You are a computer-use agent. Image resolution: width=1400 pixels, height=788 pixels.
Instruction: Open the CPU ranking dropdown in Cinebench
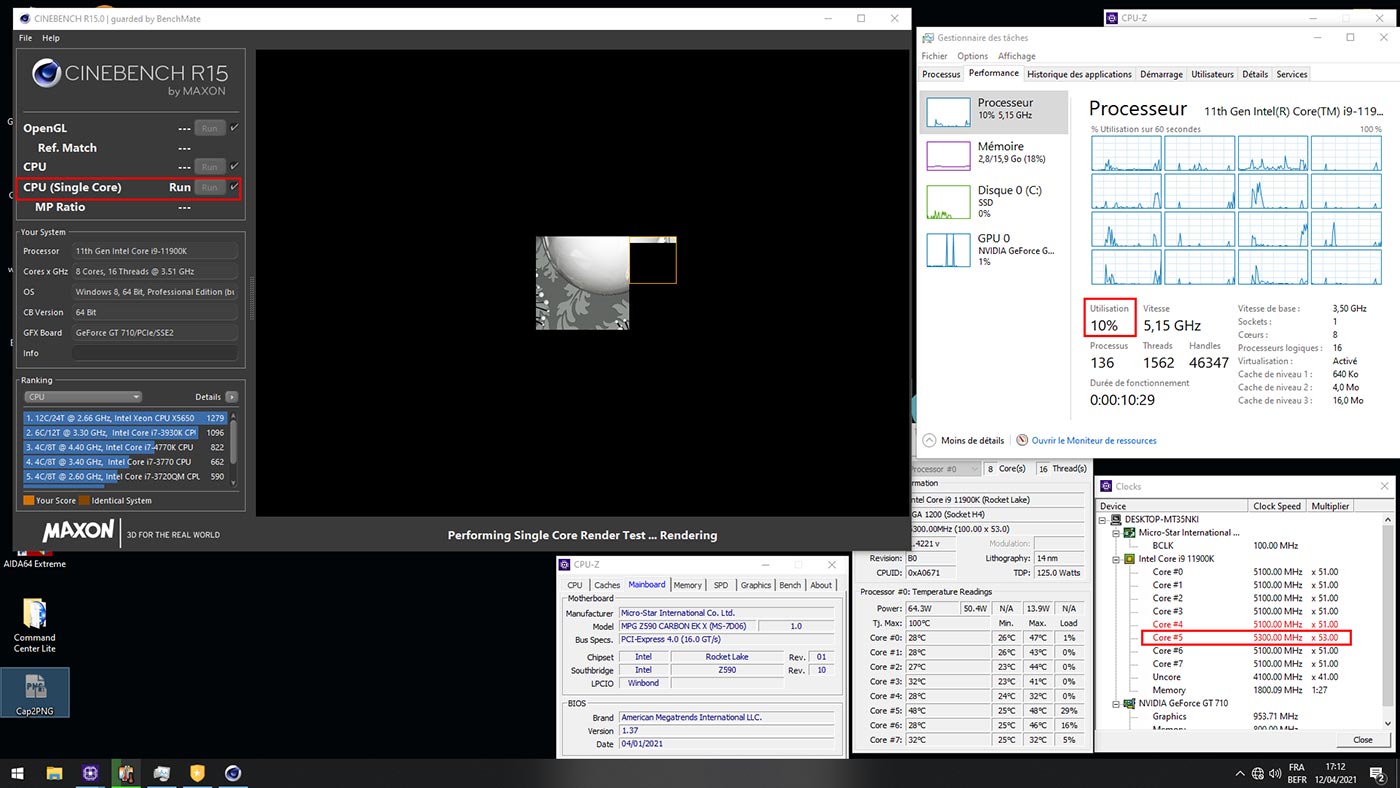82,397
